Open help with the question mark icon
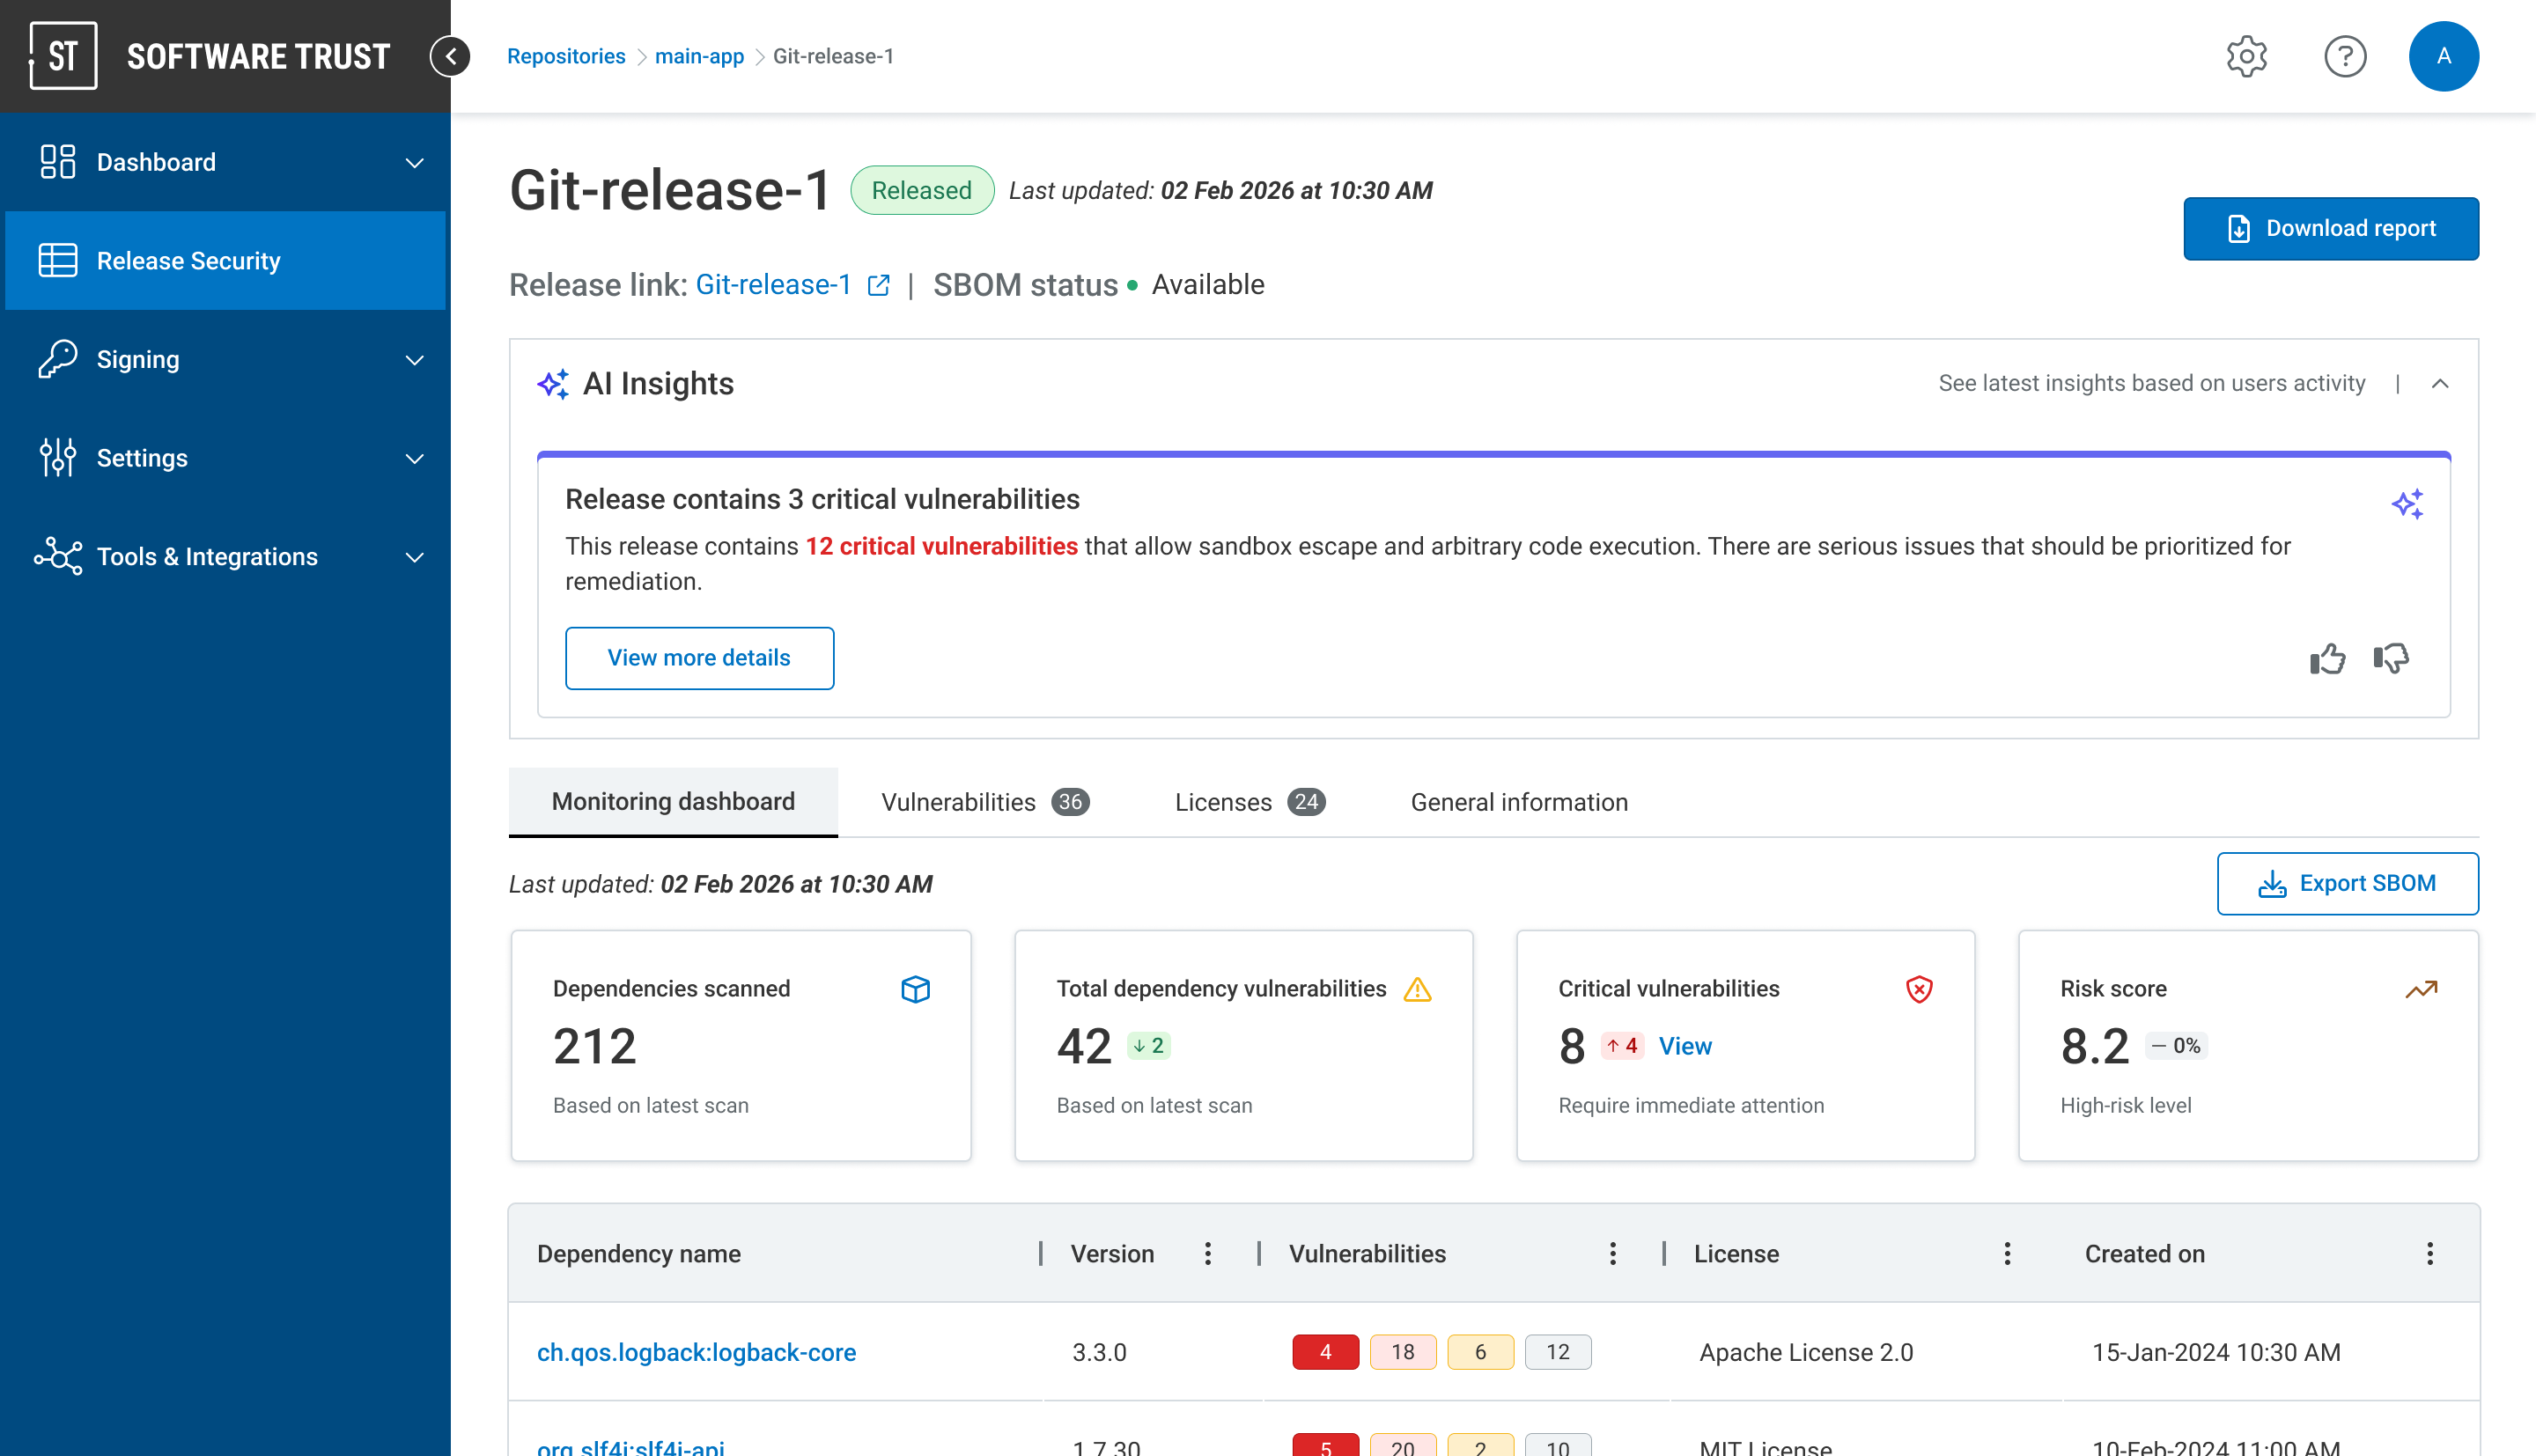The width and height of the screenshot is (2536, 1456). [2344, 56]
